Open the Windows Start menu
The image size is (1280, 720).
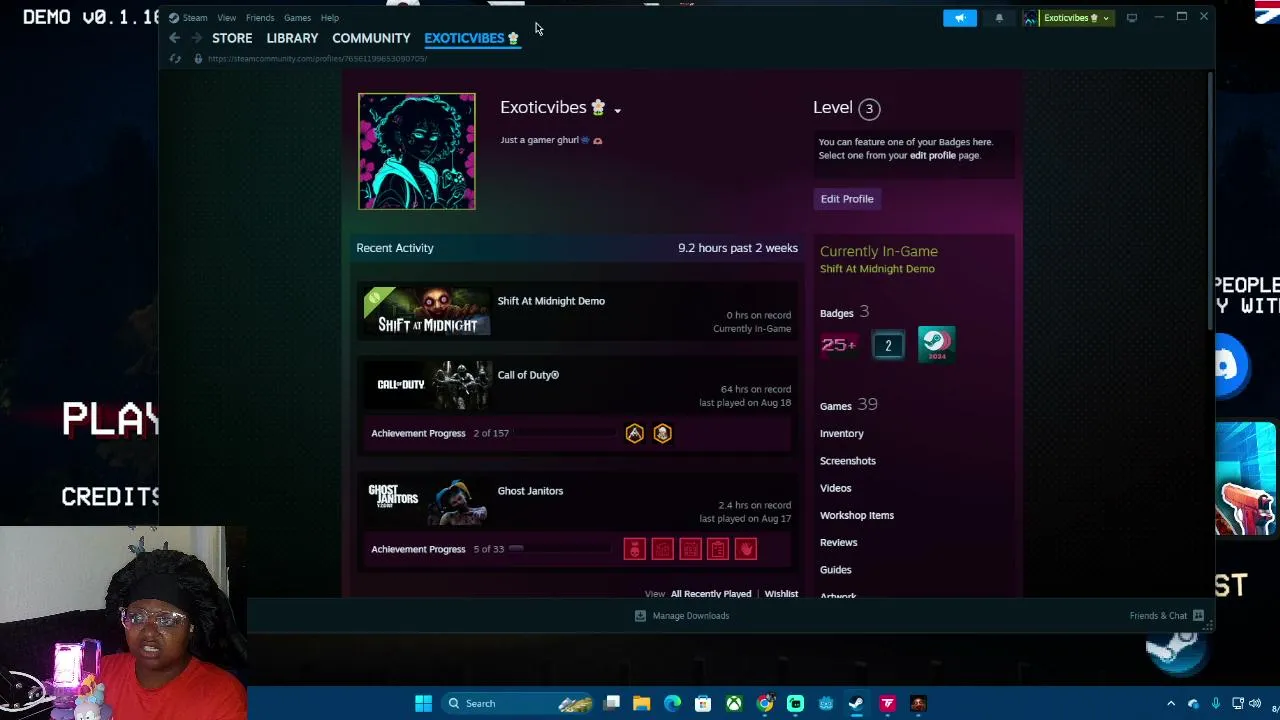click(x=423, y=703)
